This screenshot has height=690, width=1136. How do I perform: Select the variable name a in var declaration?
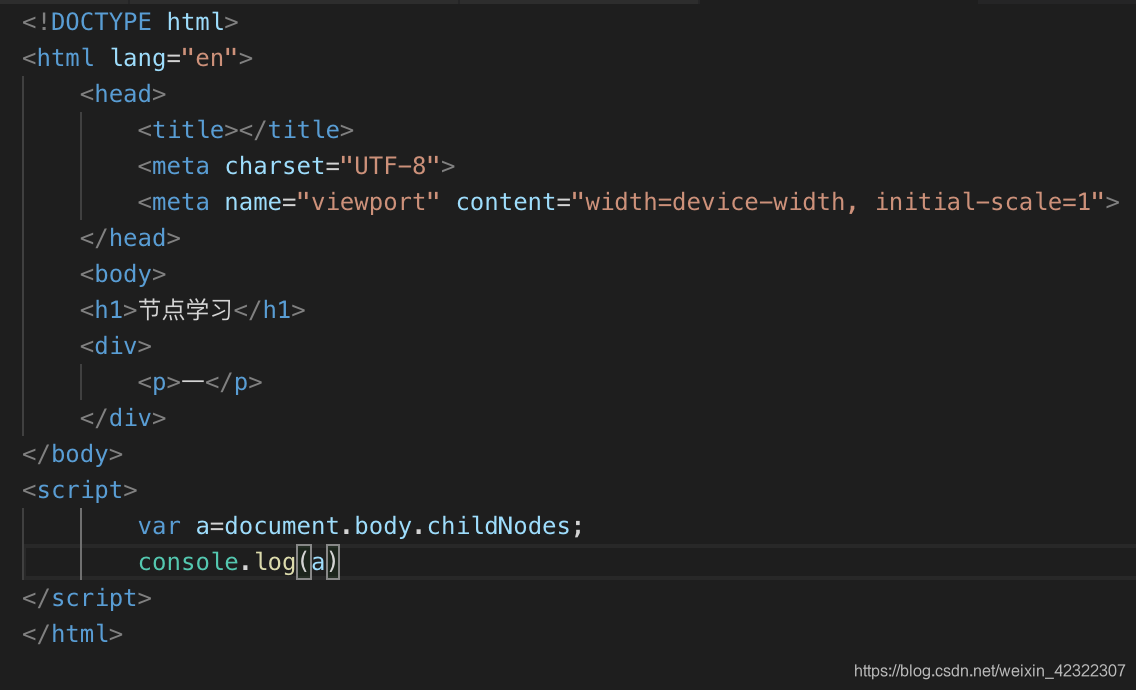(204, 525)
